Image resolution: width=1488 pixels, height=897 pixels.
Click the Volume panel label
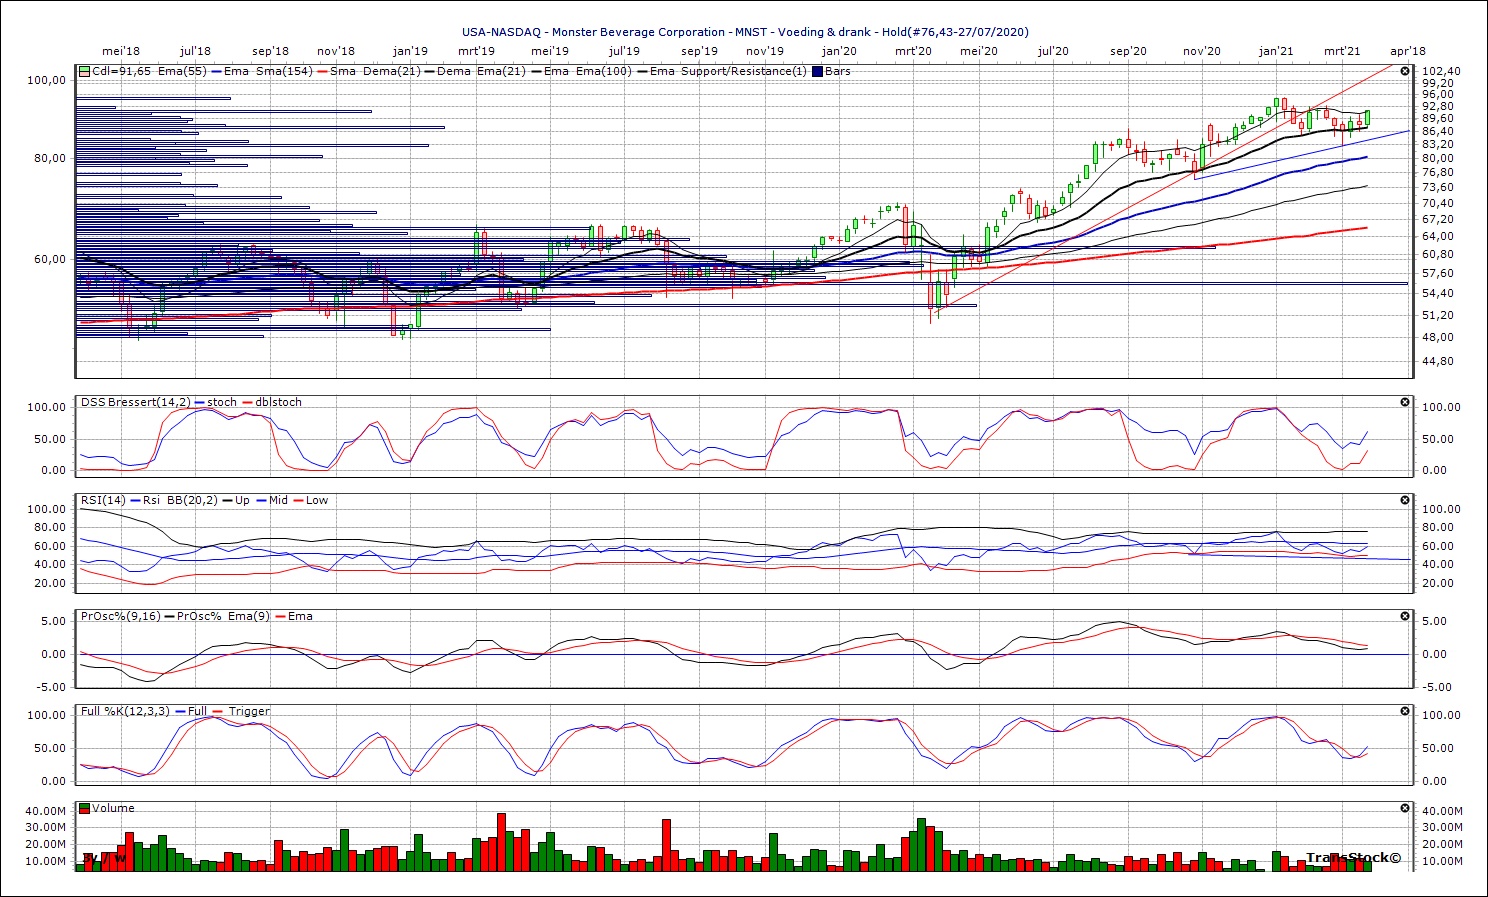[114, 808]
